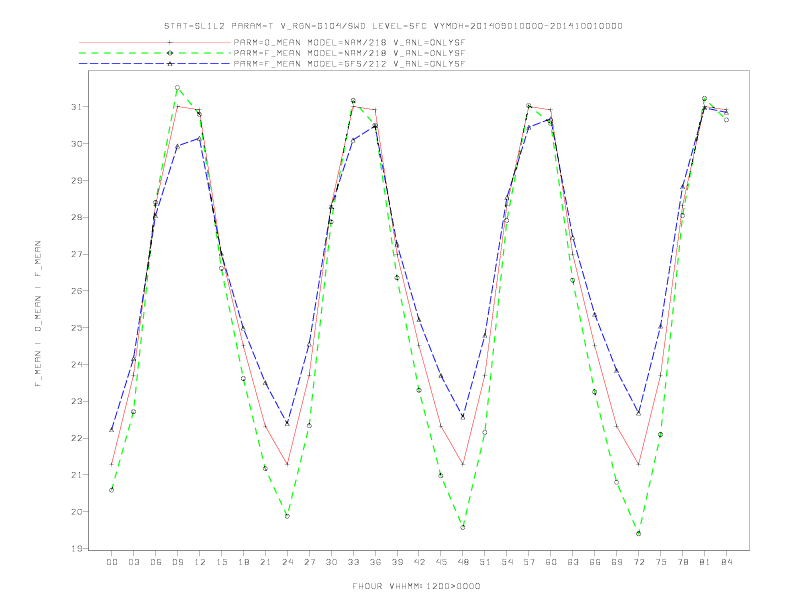
Task: Click the x-axis tick label 72
Action: (638, 562)
